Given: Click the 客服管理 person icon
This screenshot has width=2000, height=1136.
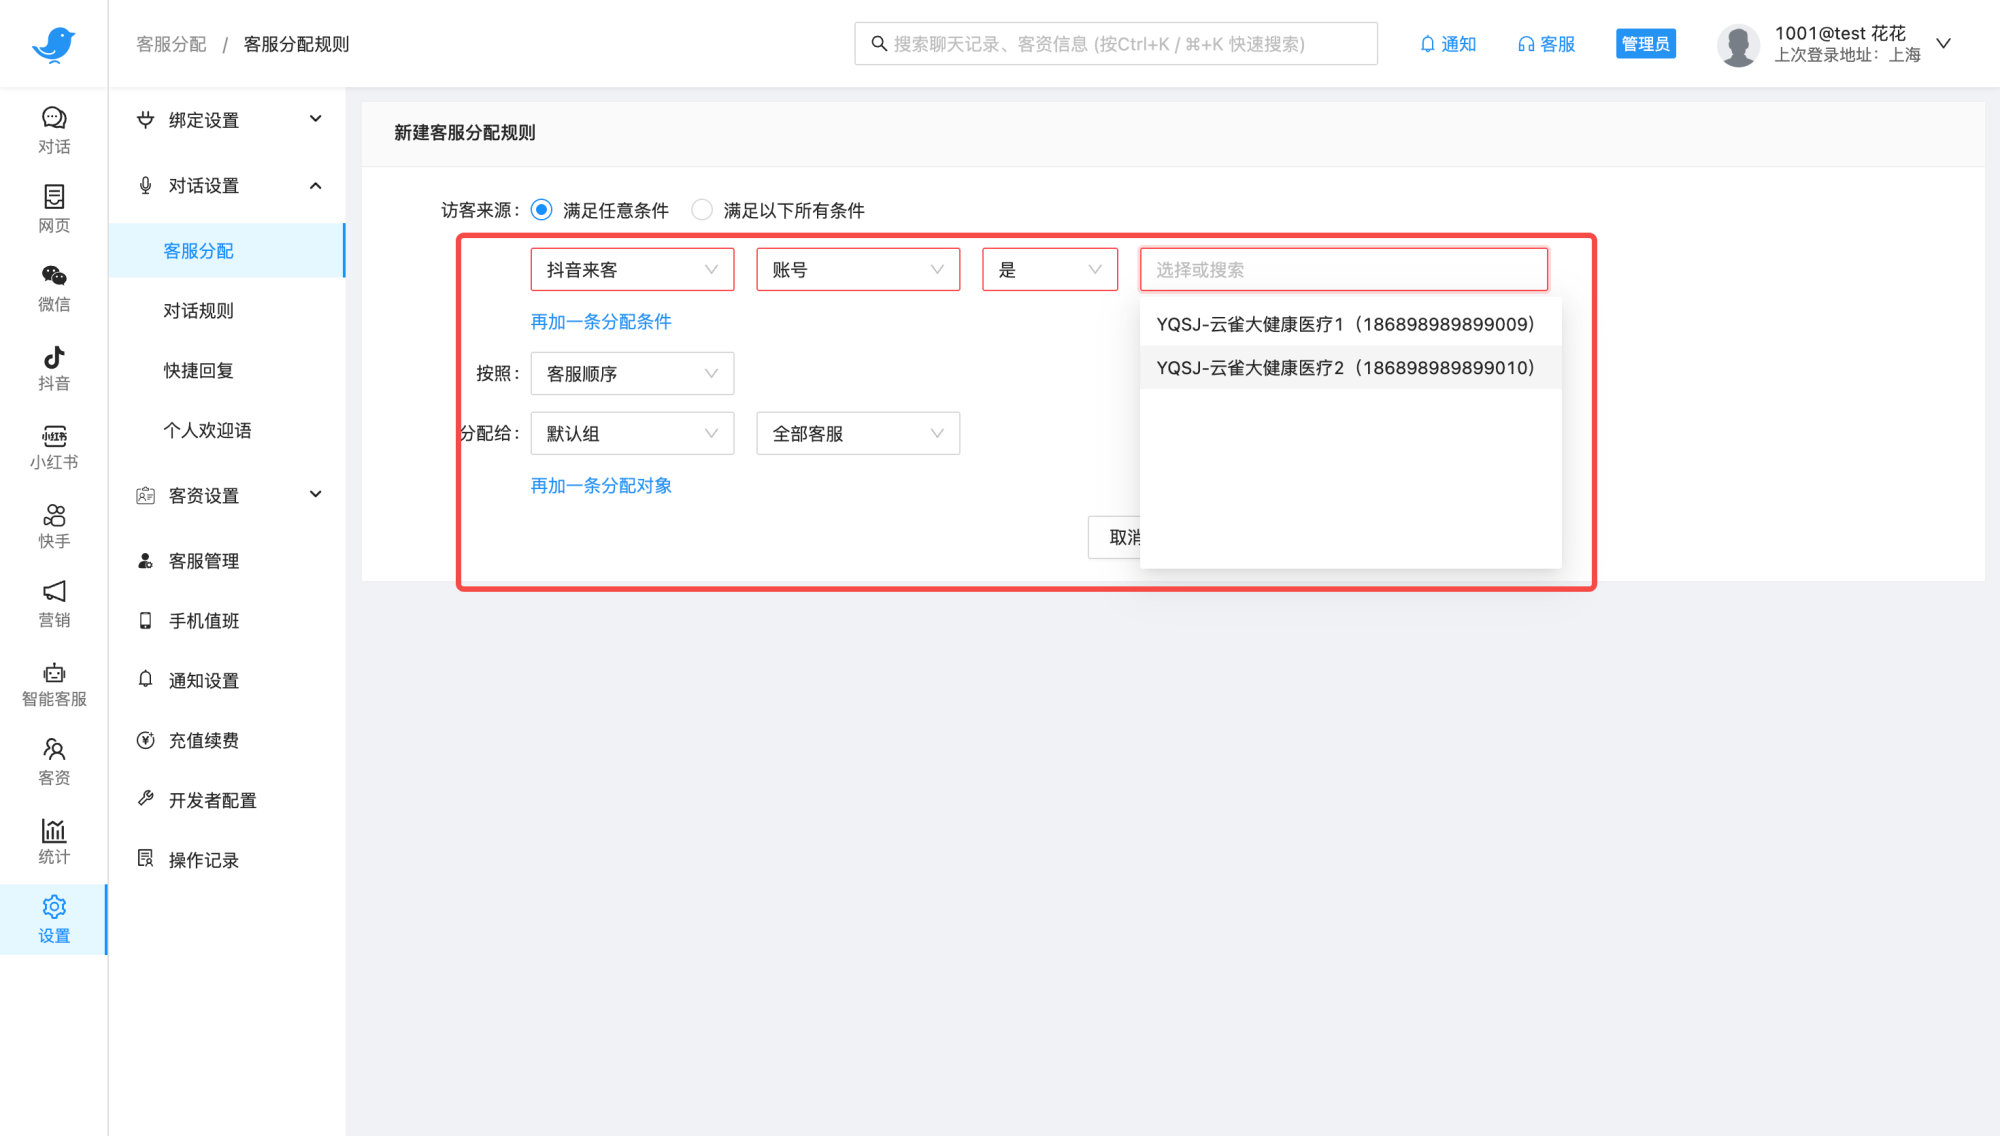Looking at the screenshot, I should click(x=146, y=561).
